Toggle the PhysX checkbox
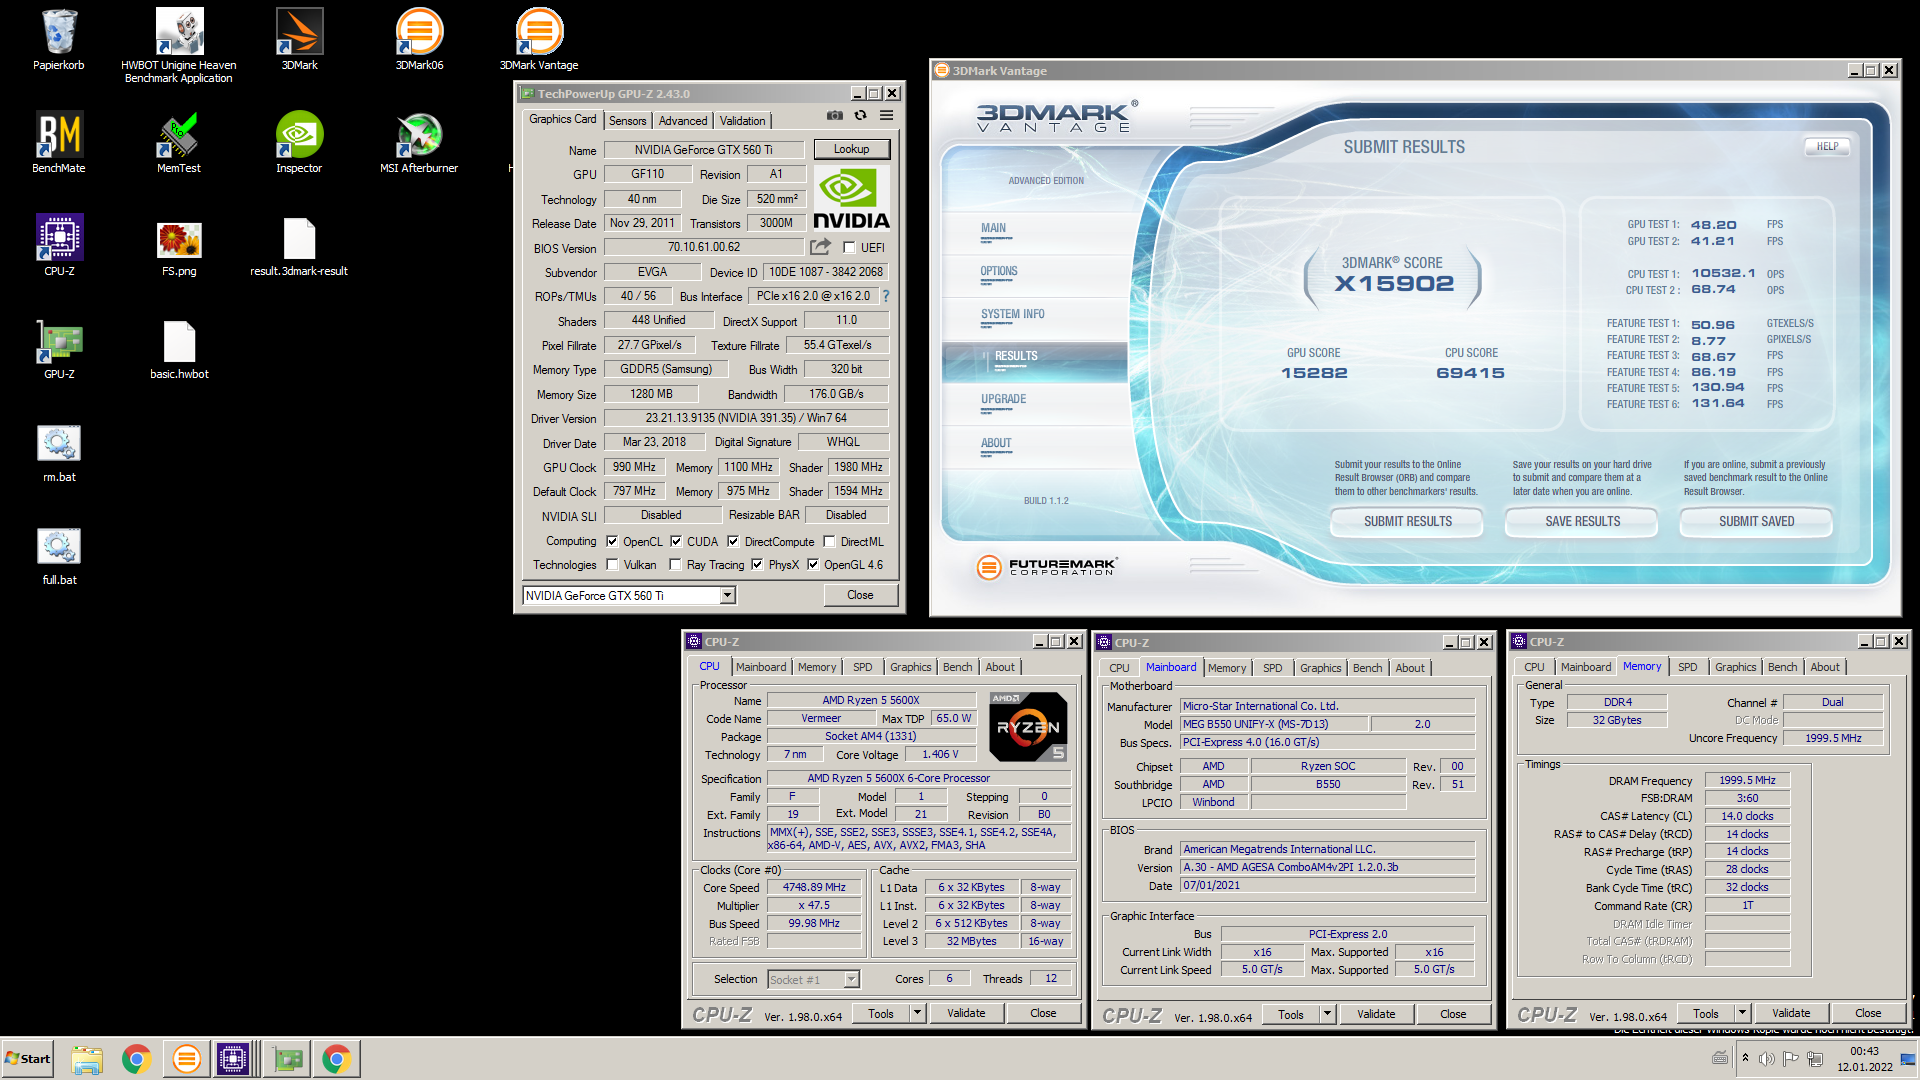The height and width of the screenshot is (1080, 1920). [757, 565]
